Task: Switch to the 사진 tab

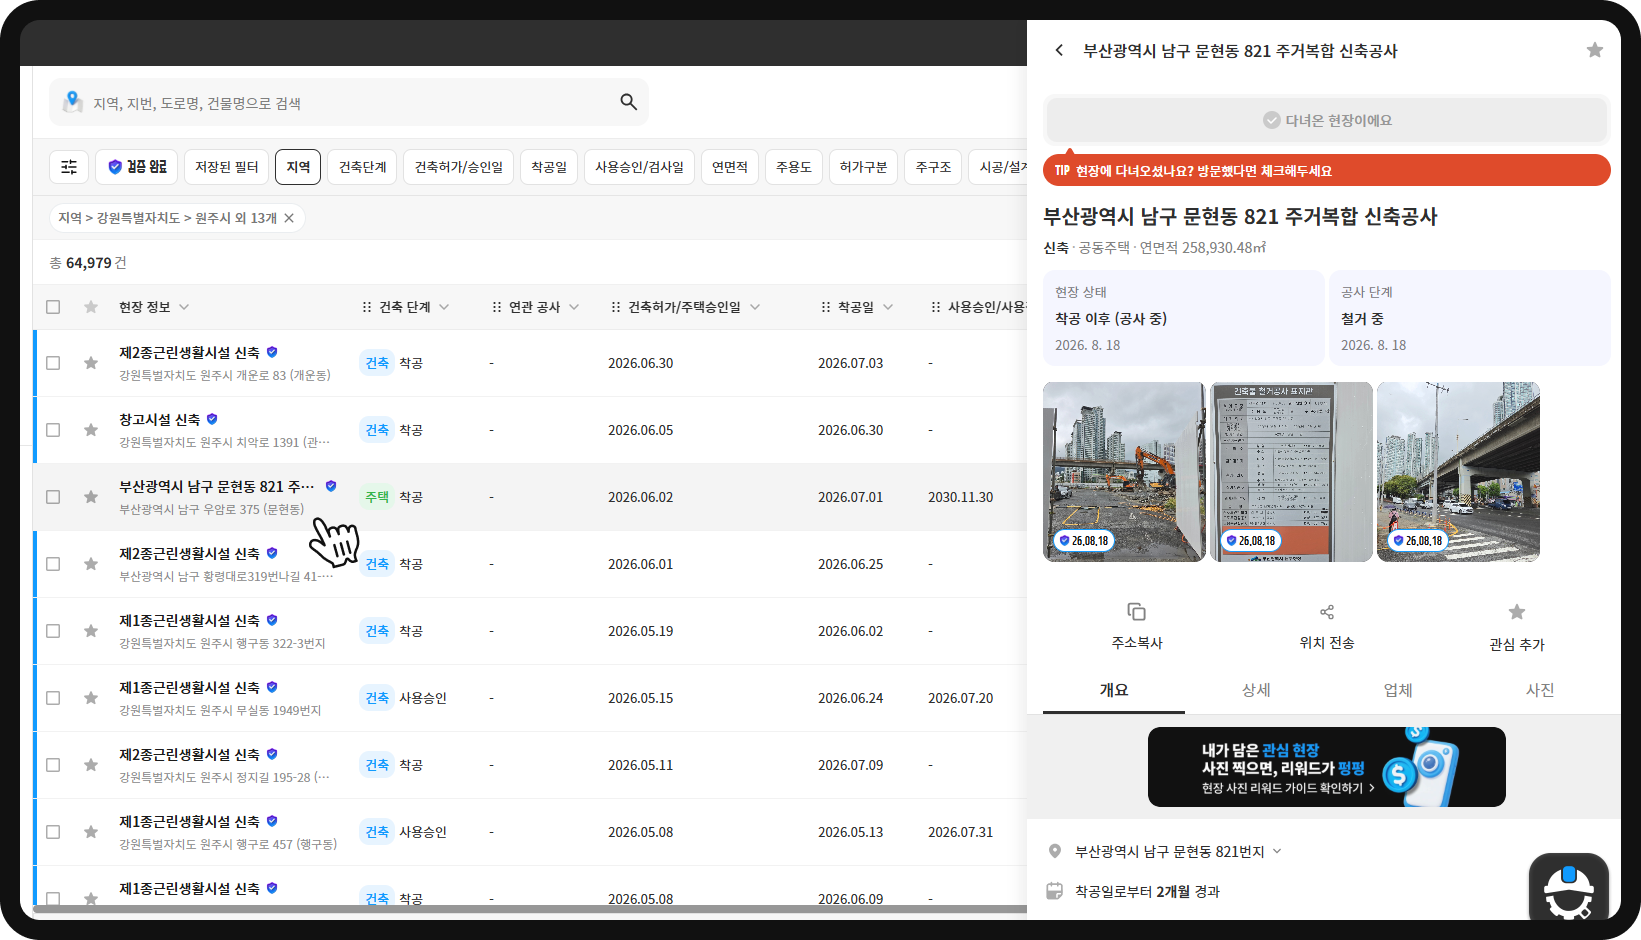Action: [1540, 690]
